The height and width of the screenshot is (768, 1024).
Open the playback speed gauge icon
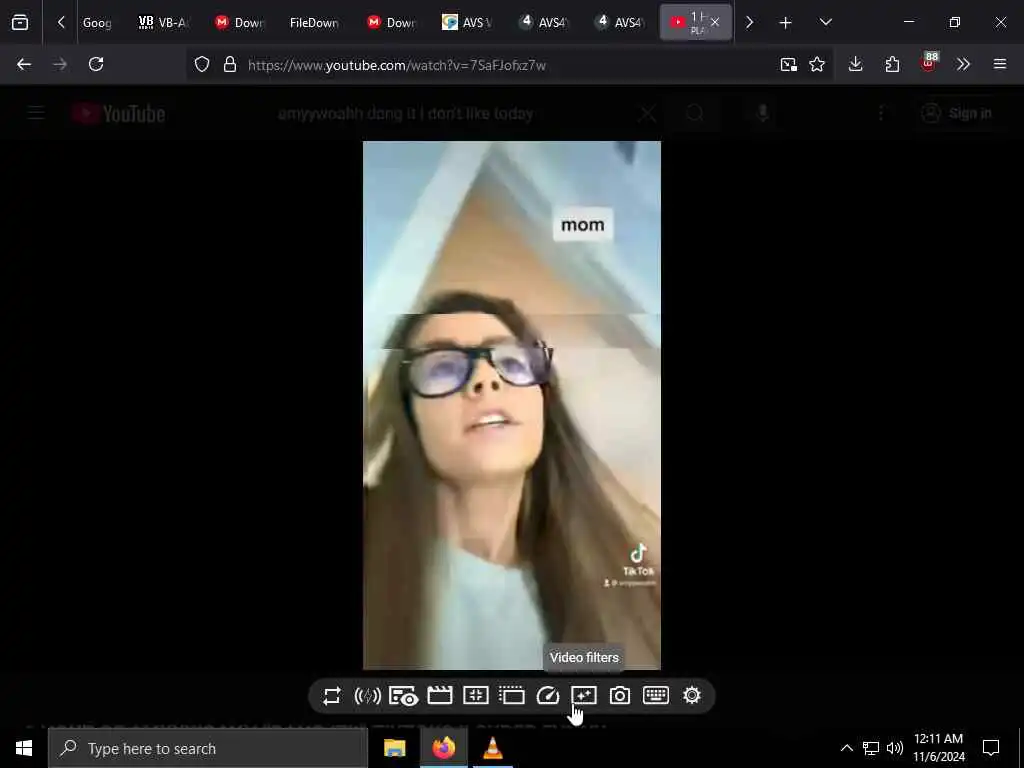[x=547, y=696]
